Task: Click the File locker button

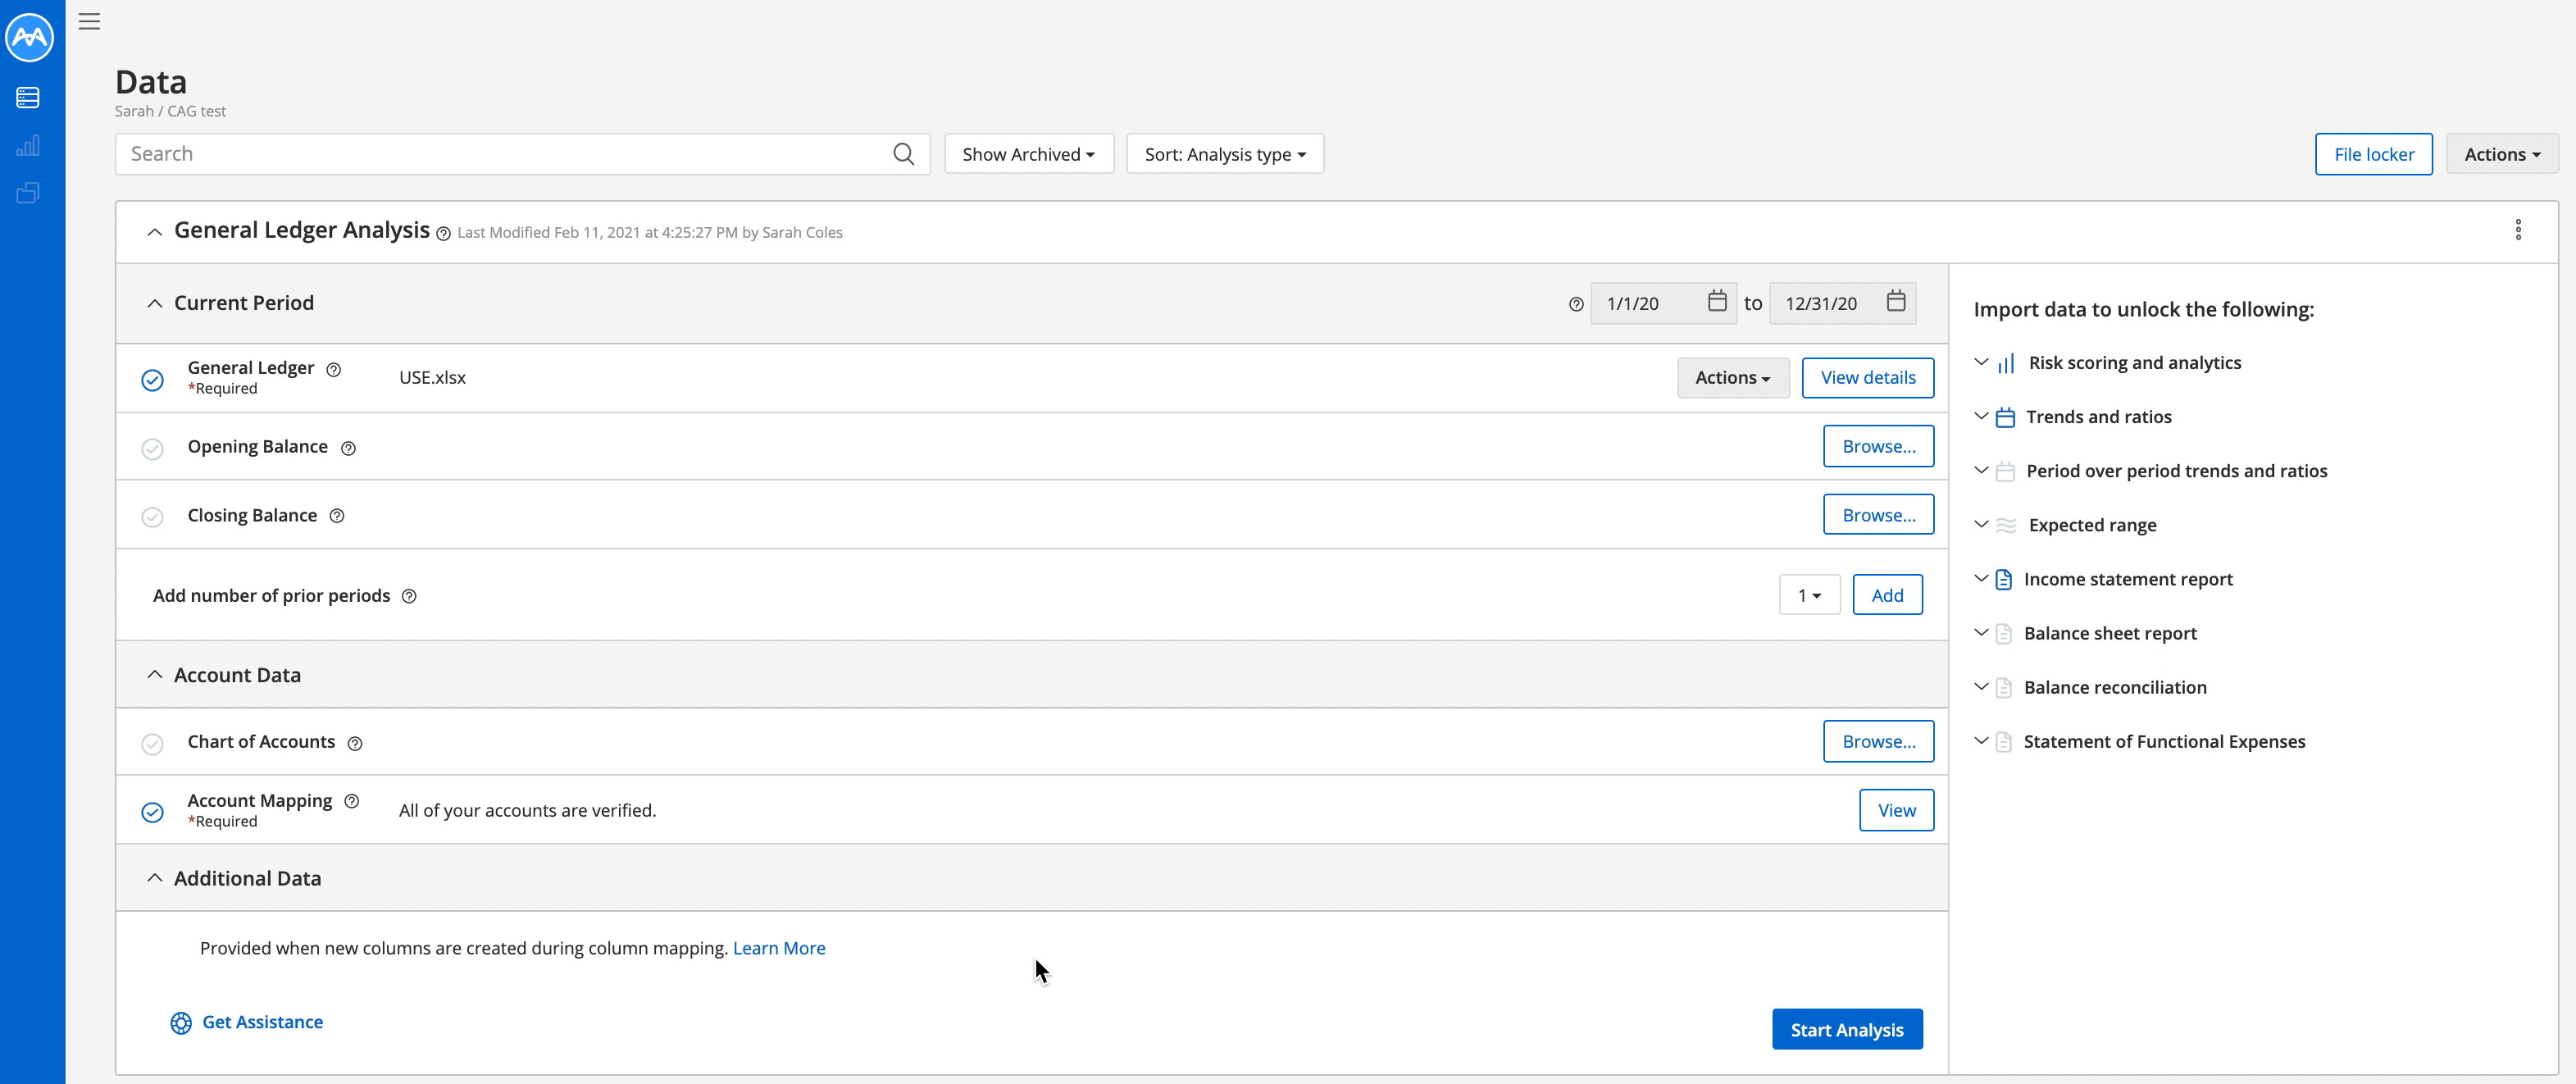Action: pos(2374,154)
